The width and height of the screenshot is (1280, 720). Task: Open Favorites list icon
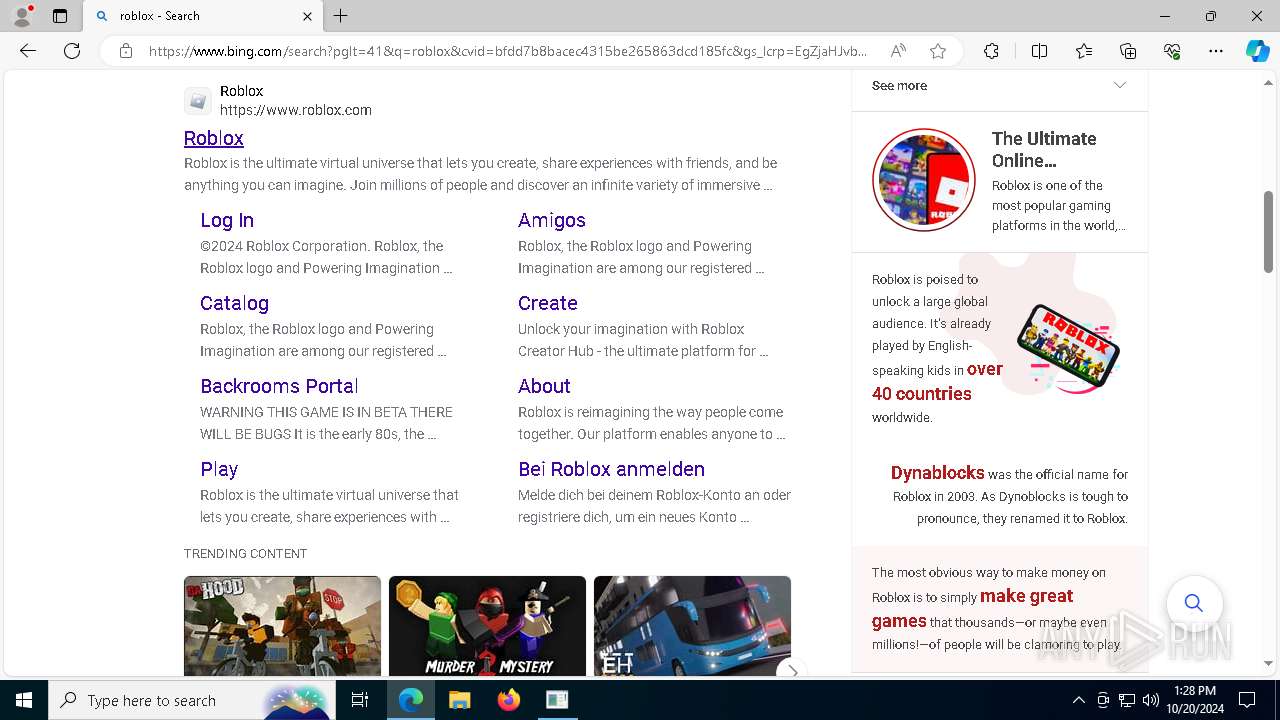[x=1084, y=51]
